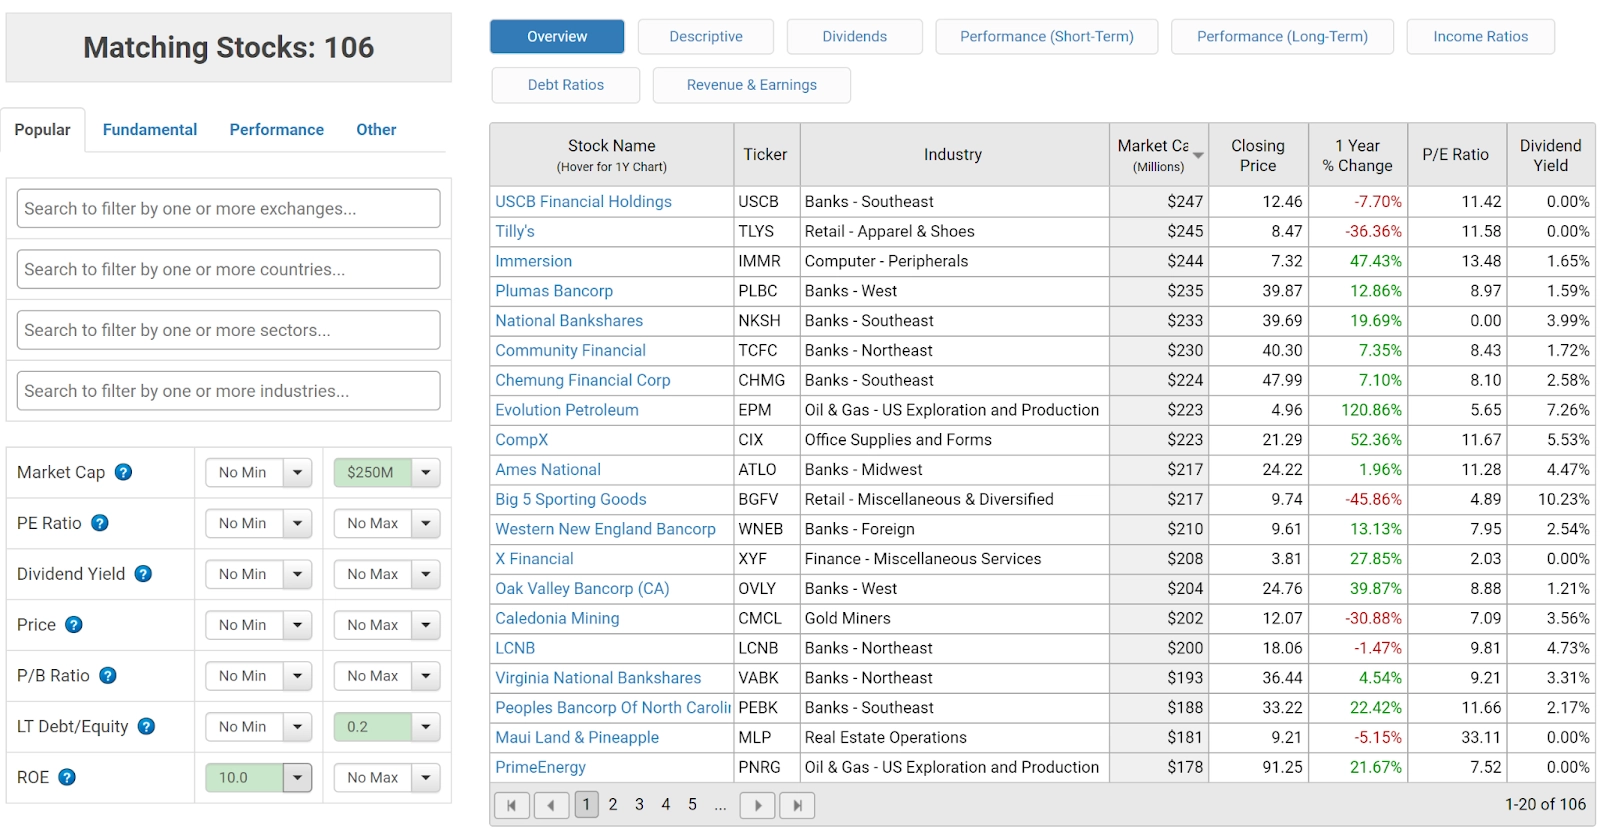Open Market Cap help icon
Viewport: 1600px width, 830px height.
click(x=124, y=472)
